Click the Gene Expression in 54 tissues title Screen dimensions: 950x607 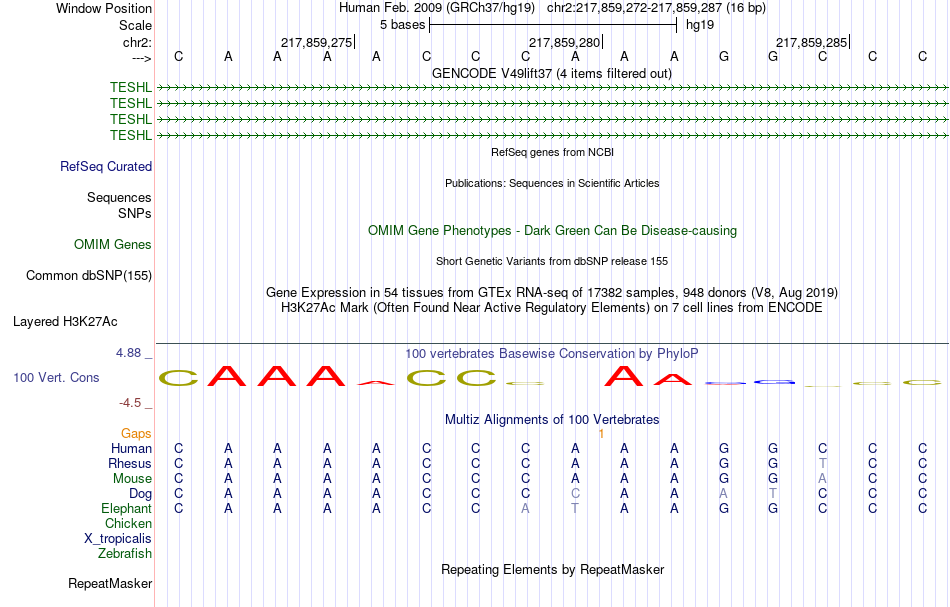[x=552, y=293]
